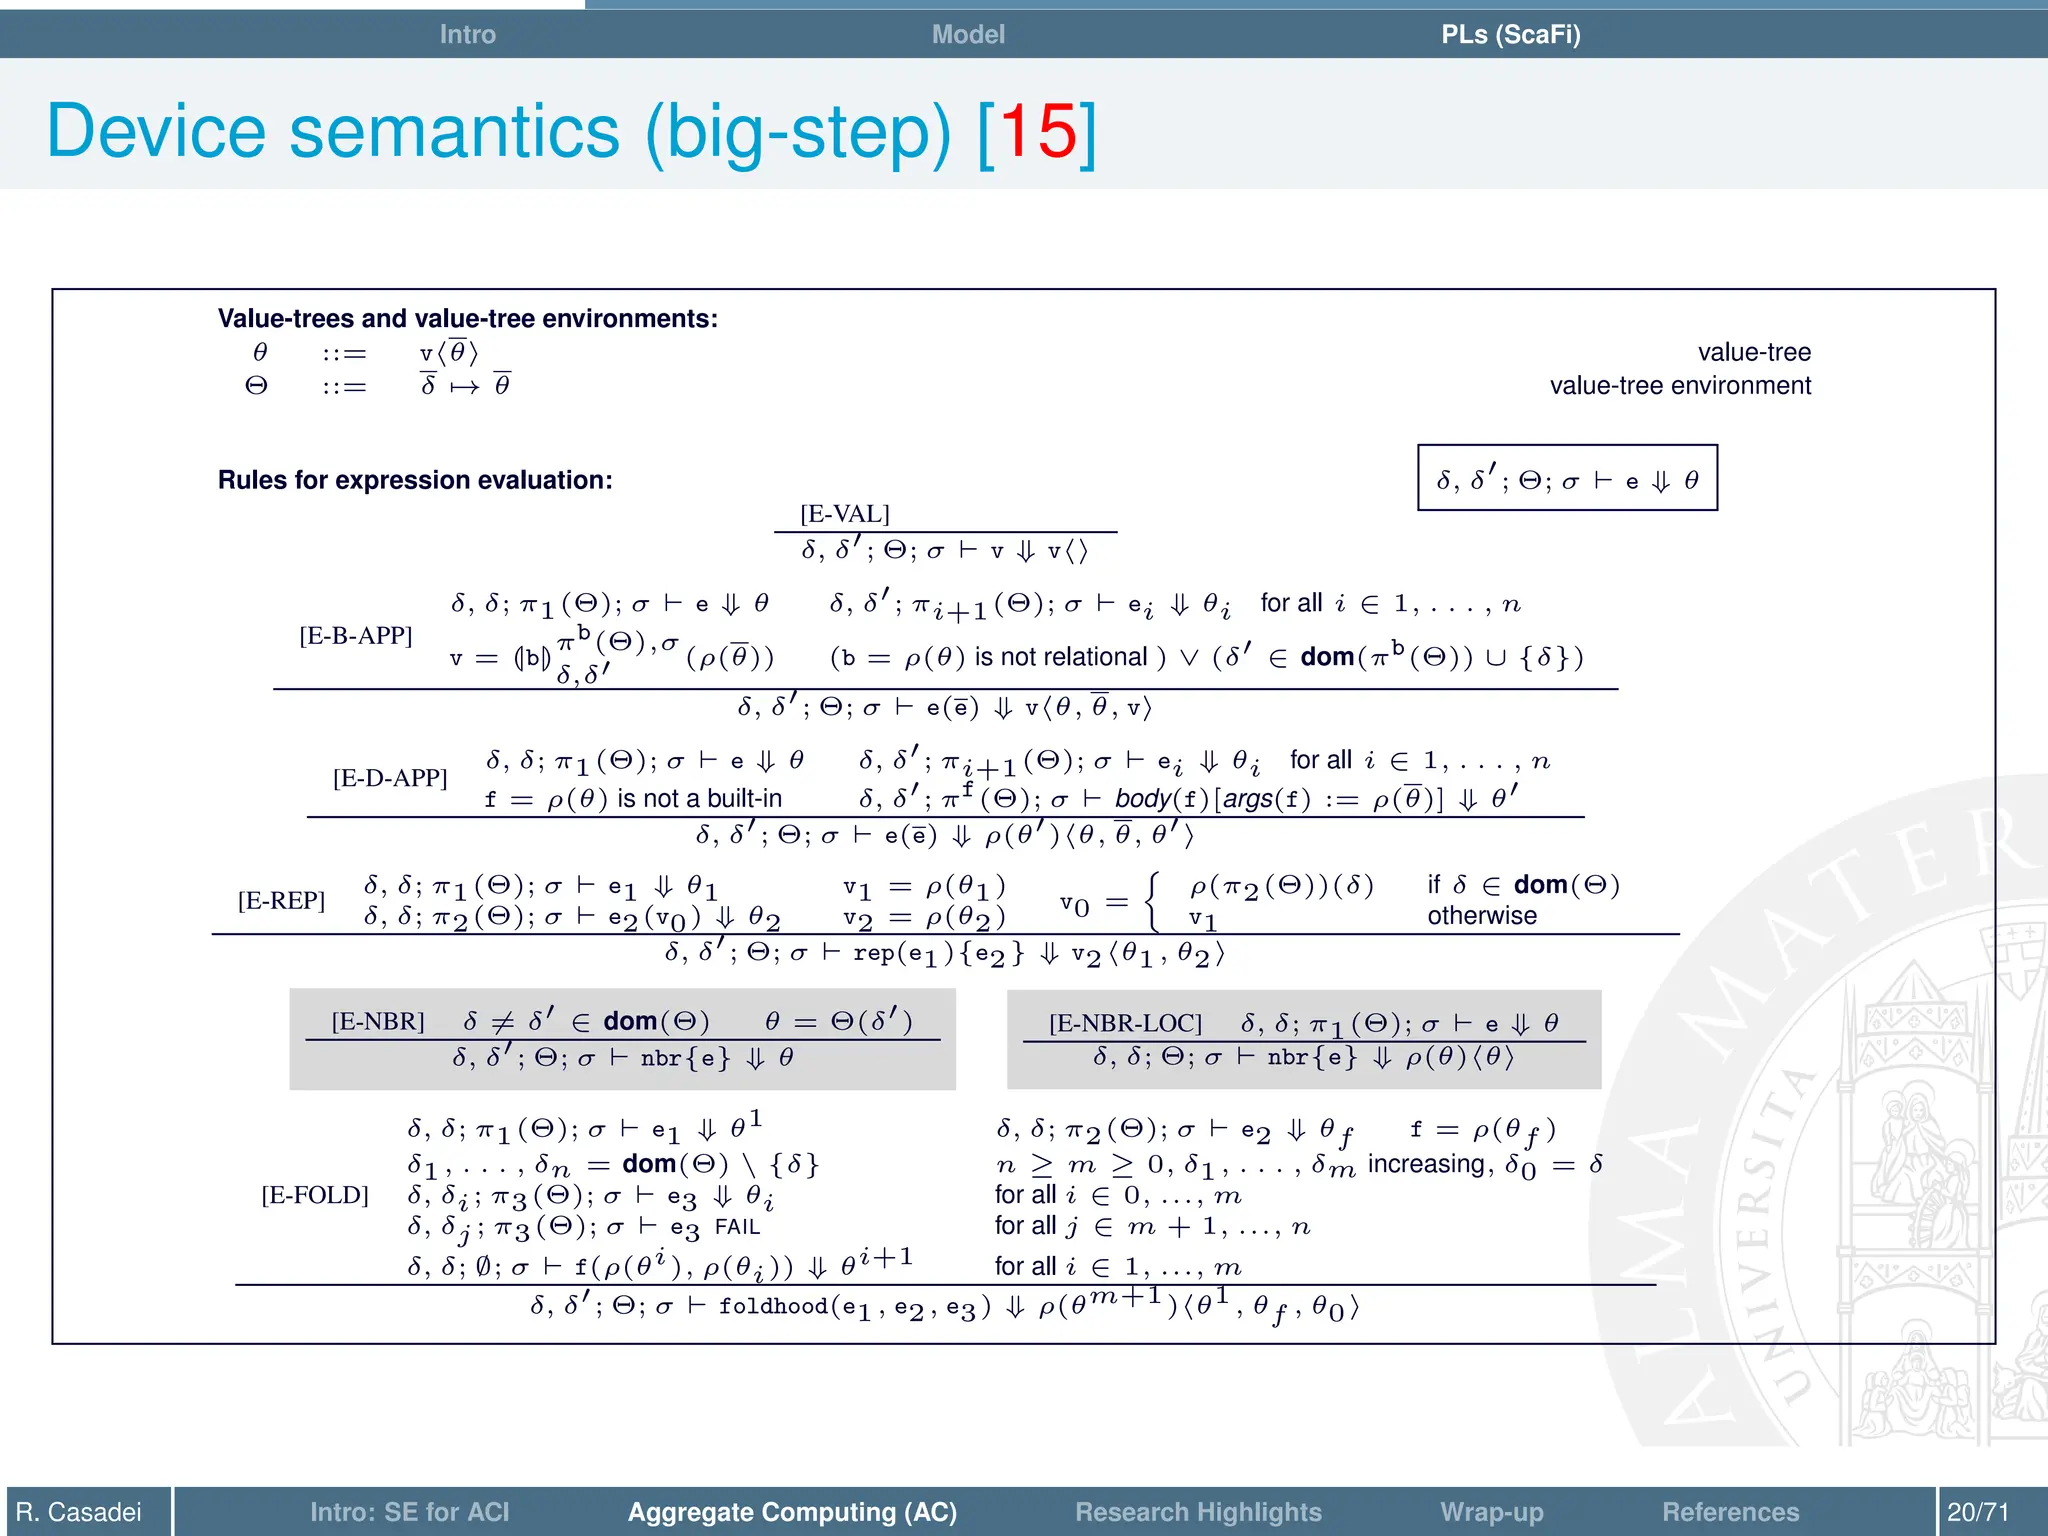
Task: Click author name R. Casadei
Action: pos(79,1512)
